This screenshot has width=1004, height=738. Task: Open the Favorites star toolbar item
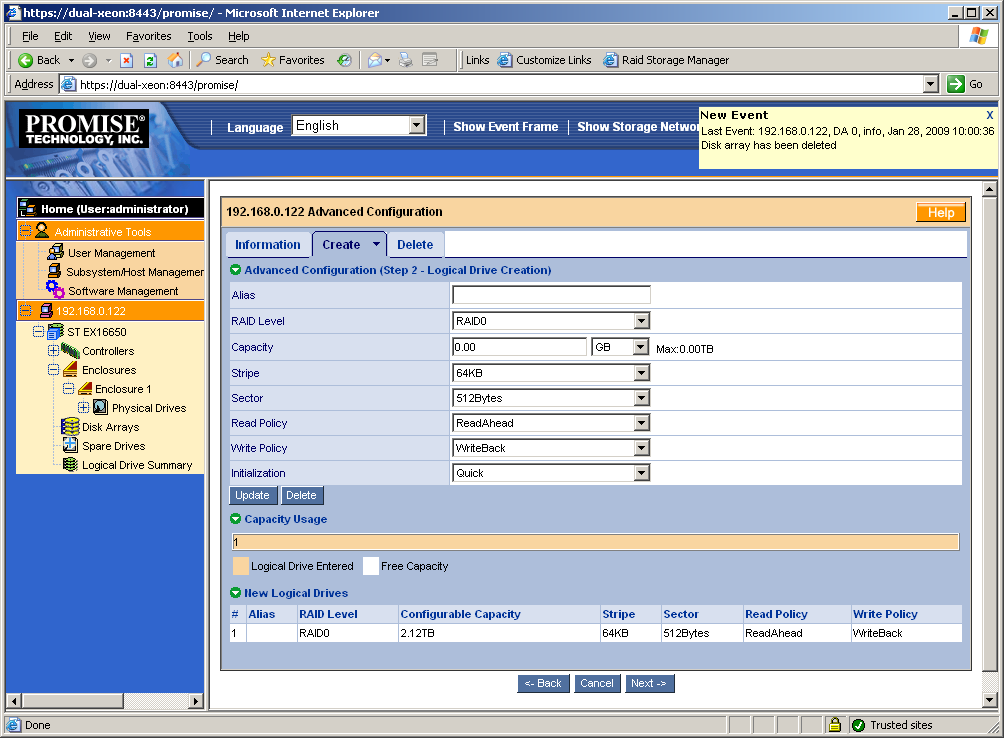[x=293, y=60]
